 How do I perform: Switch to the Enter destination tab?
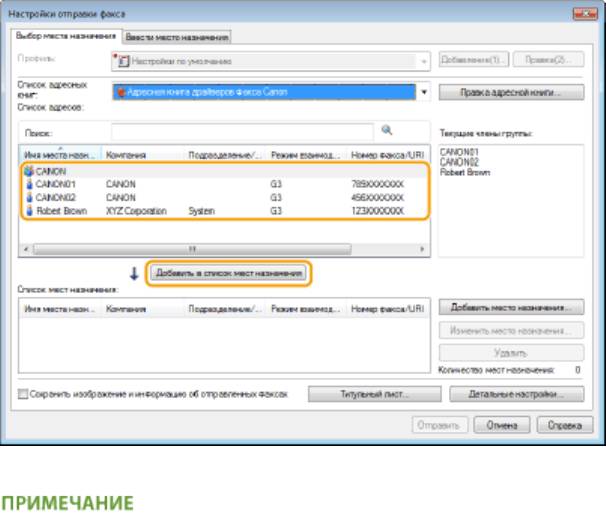point(177,37)
